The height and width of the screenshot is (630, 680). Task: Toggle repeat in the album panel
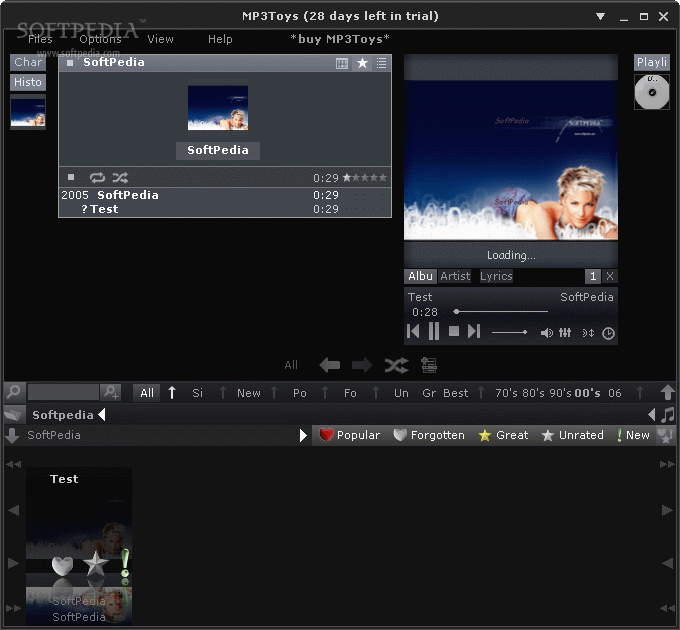[97, 177]
